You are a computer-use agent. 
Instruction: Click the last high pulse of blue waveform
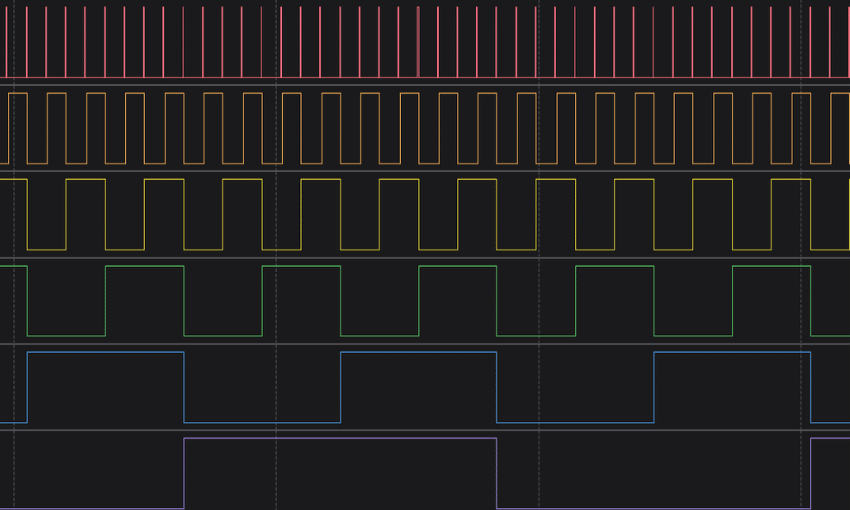click(x=732, y=353)
